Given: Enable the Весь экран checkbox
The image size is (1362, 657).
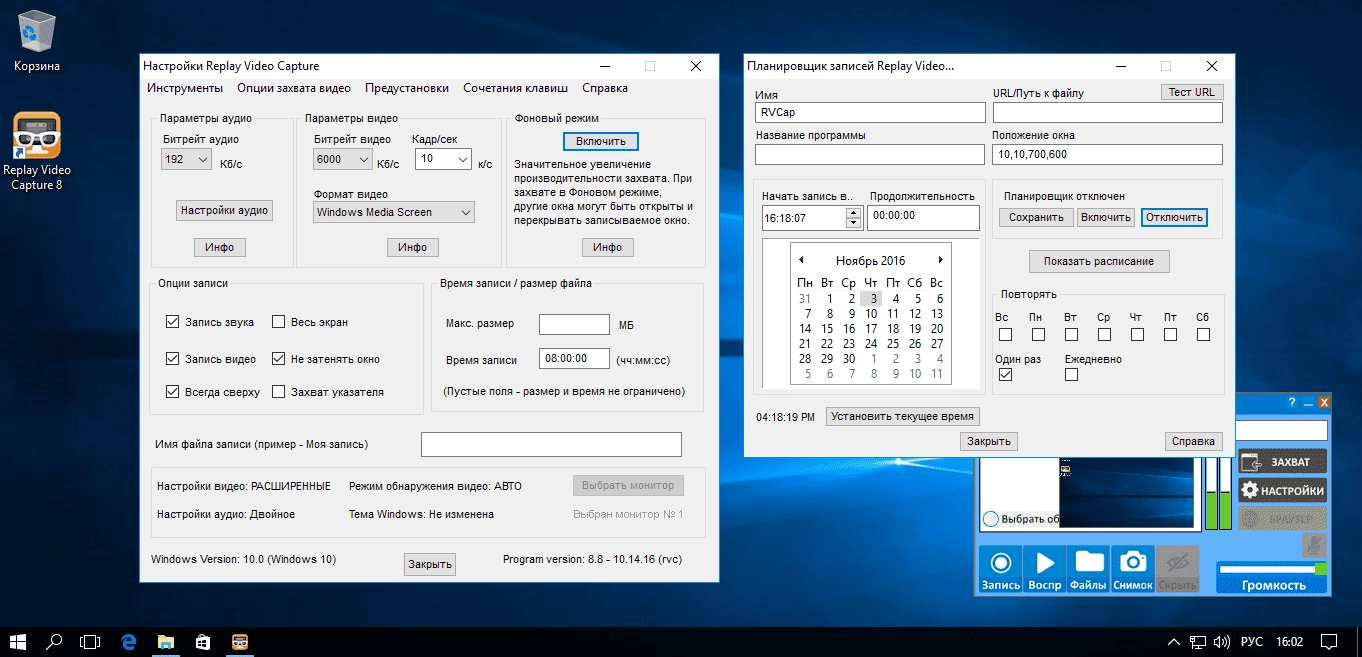Looking at the screenshot, I should point(279,322).
